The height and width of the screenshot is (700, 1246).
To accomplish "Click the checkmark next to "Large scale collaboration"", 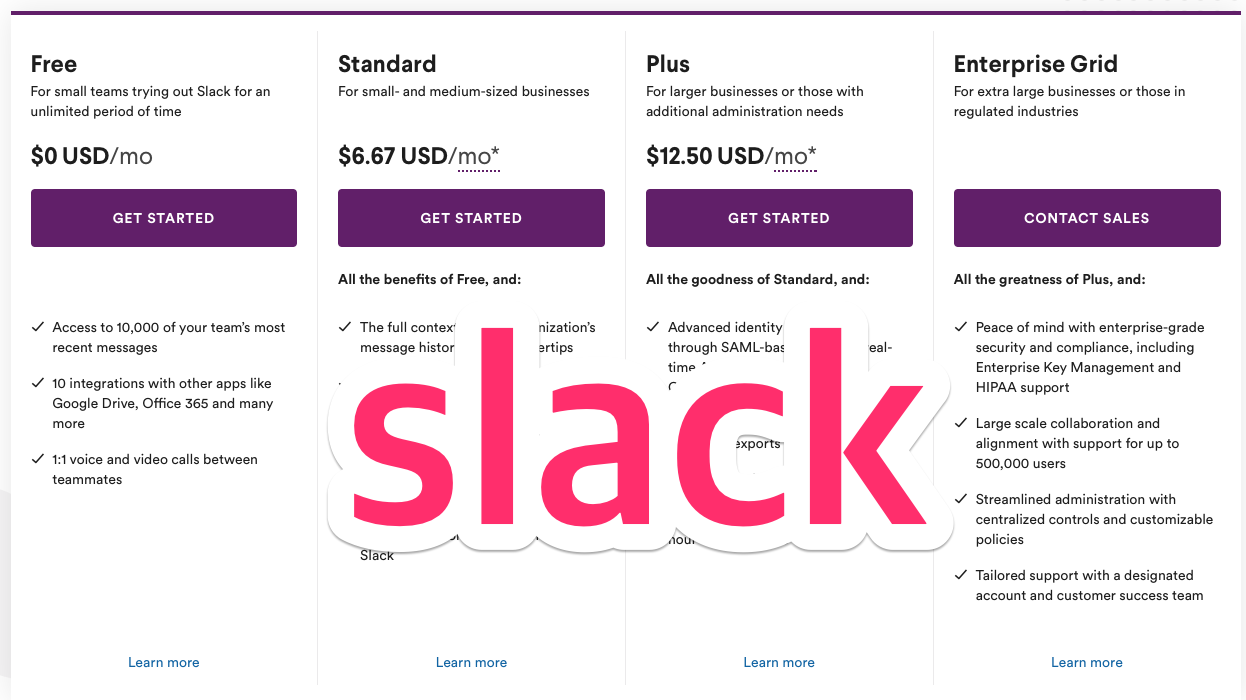I will point(961,423).
